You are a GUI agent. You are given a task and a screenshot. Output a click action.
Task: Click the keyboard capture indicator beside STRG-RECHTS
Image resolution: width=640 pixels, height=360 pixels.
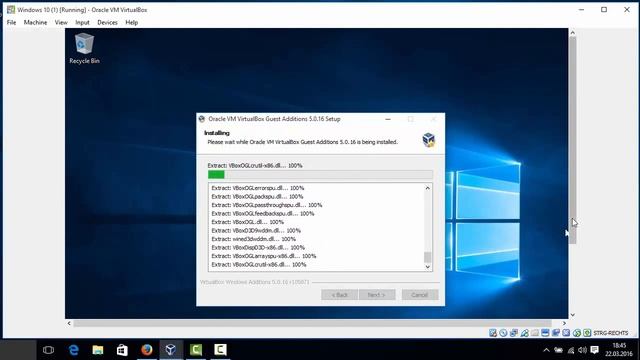587,333
